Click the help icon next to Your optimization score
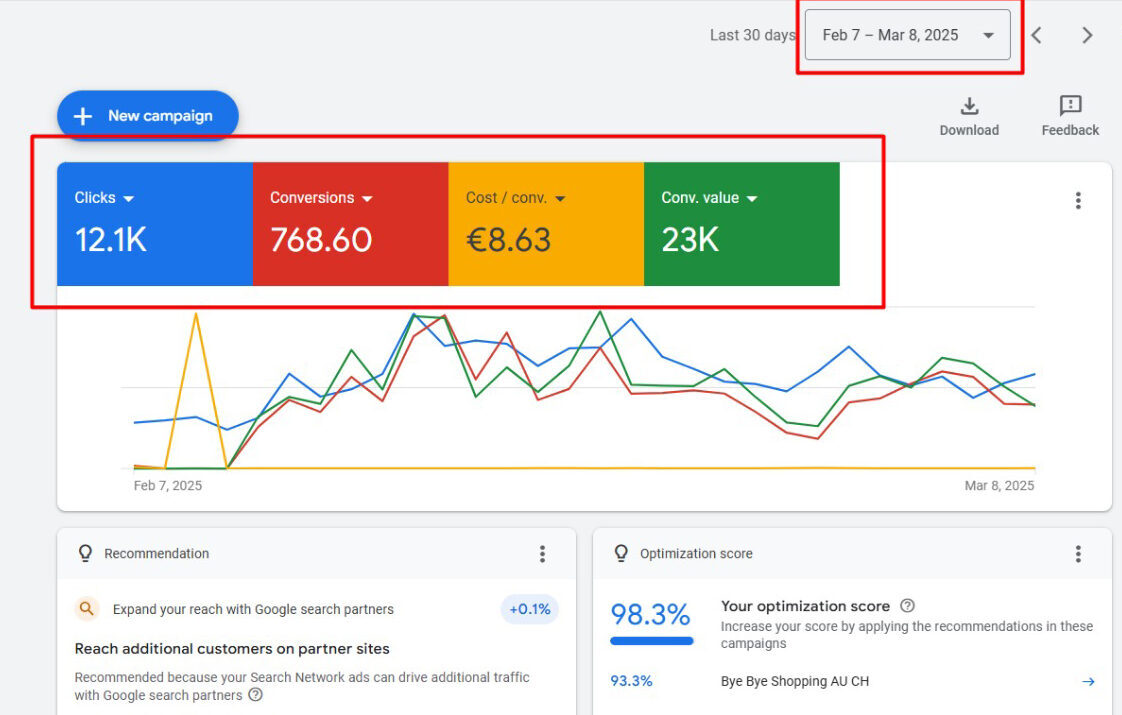1122x715 pixels. click(907, 605)
